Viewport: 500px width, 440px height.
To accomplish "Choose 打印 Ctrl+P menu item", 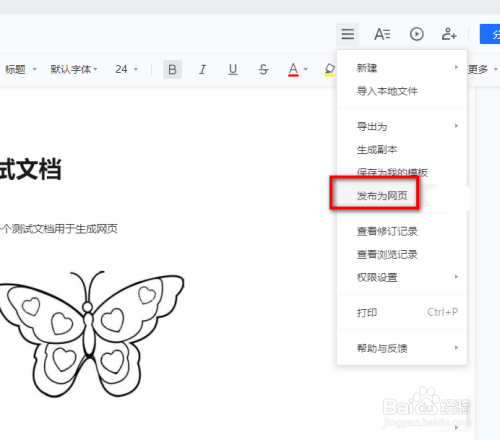I will coord(402,312).
